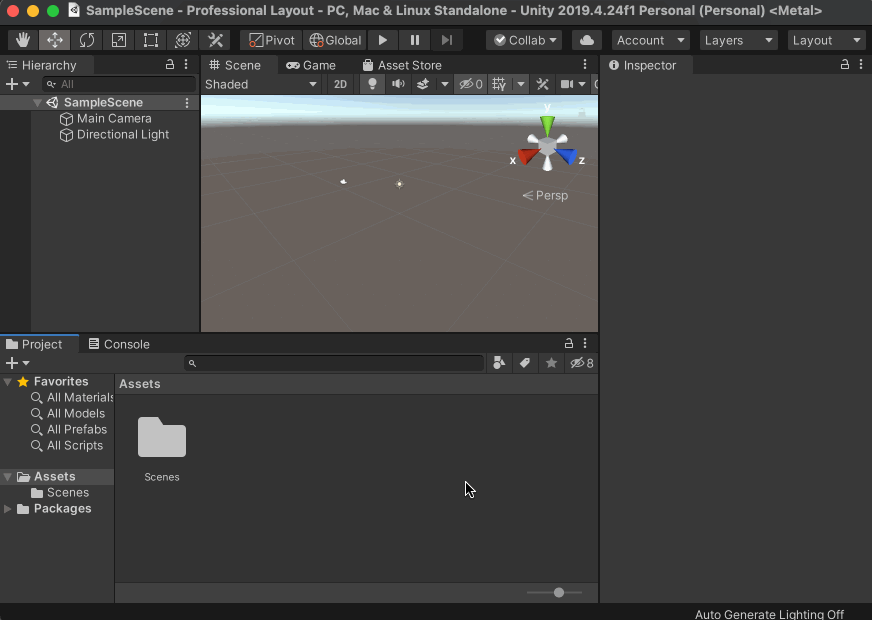Select the Rect Transform tool
Screen dimensions: 872x620
(x=151, y=40)
